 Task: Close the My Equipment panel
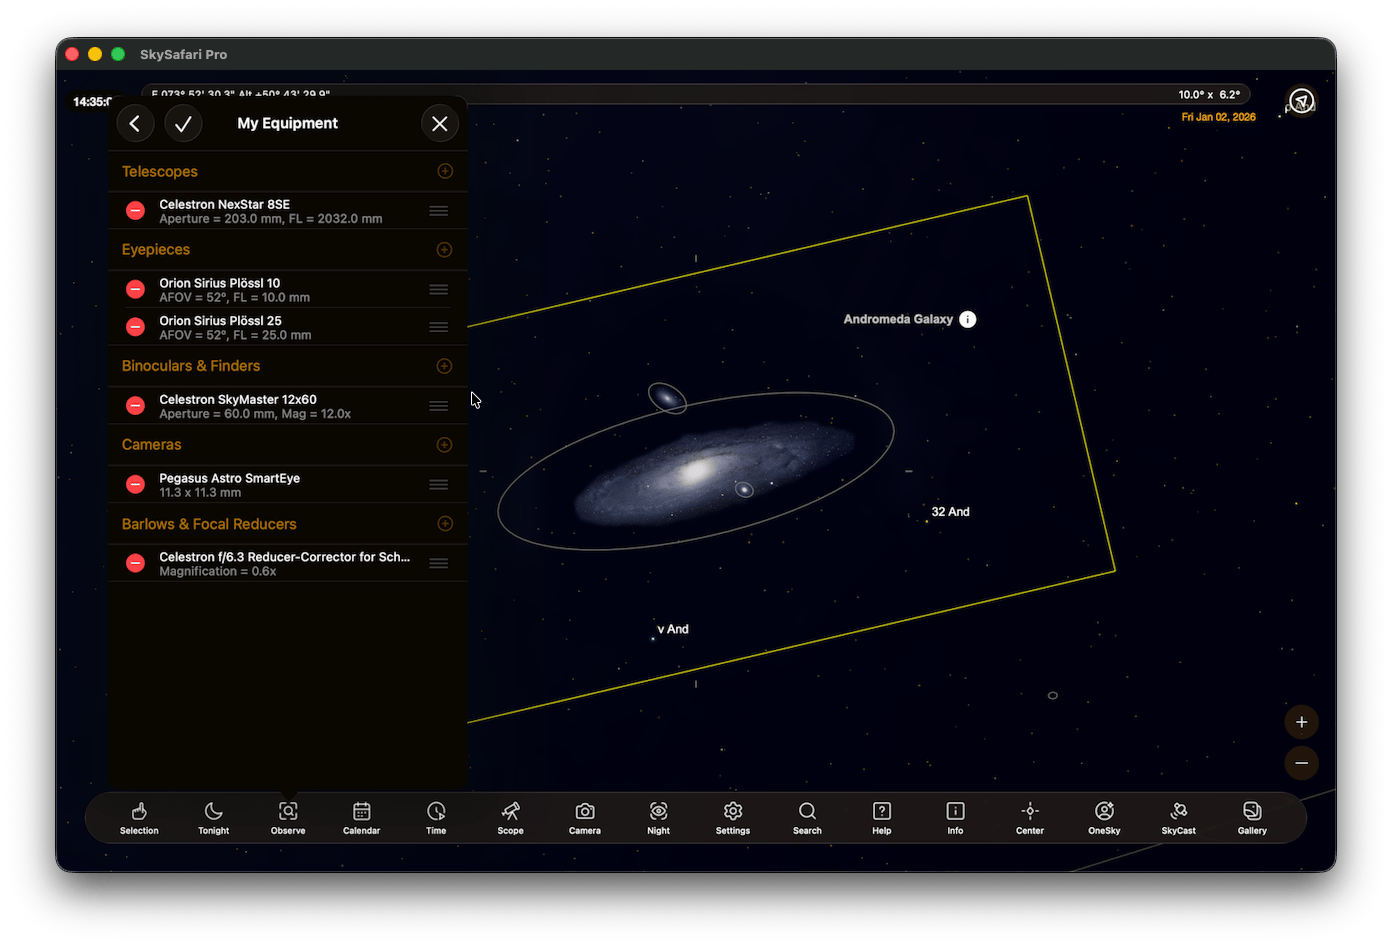(x=440, y=123)
